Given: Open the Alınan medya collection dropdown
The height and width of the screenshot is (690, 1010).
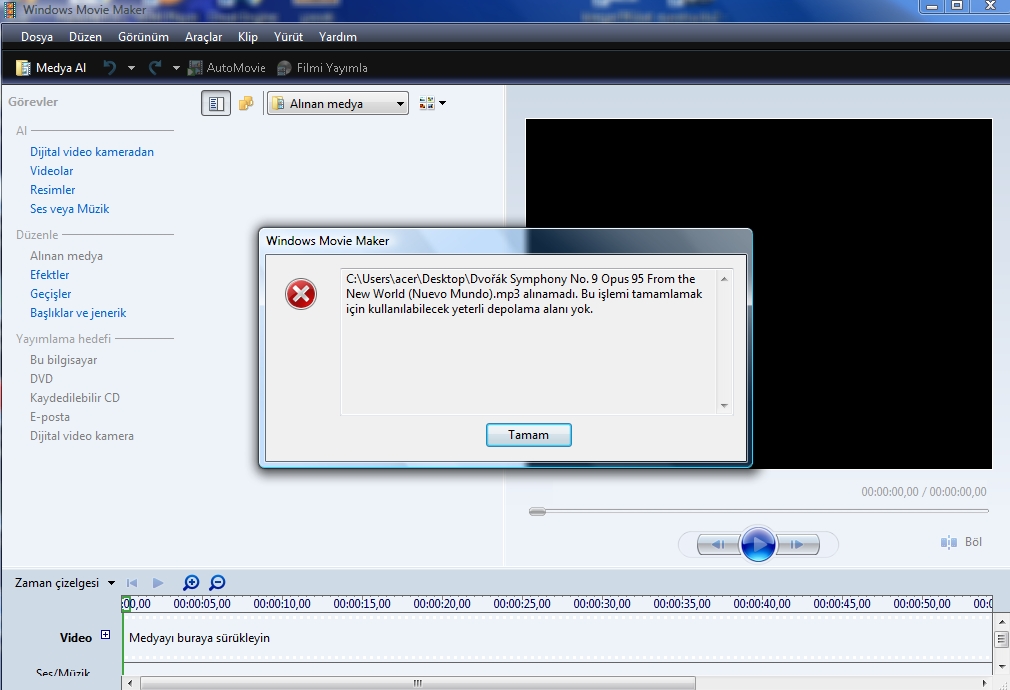Looking at the screenshot, I should [x=338, y=103].
